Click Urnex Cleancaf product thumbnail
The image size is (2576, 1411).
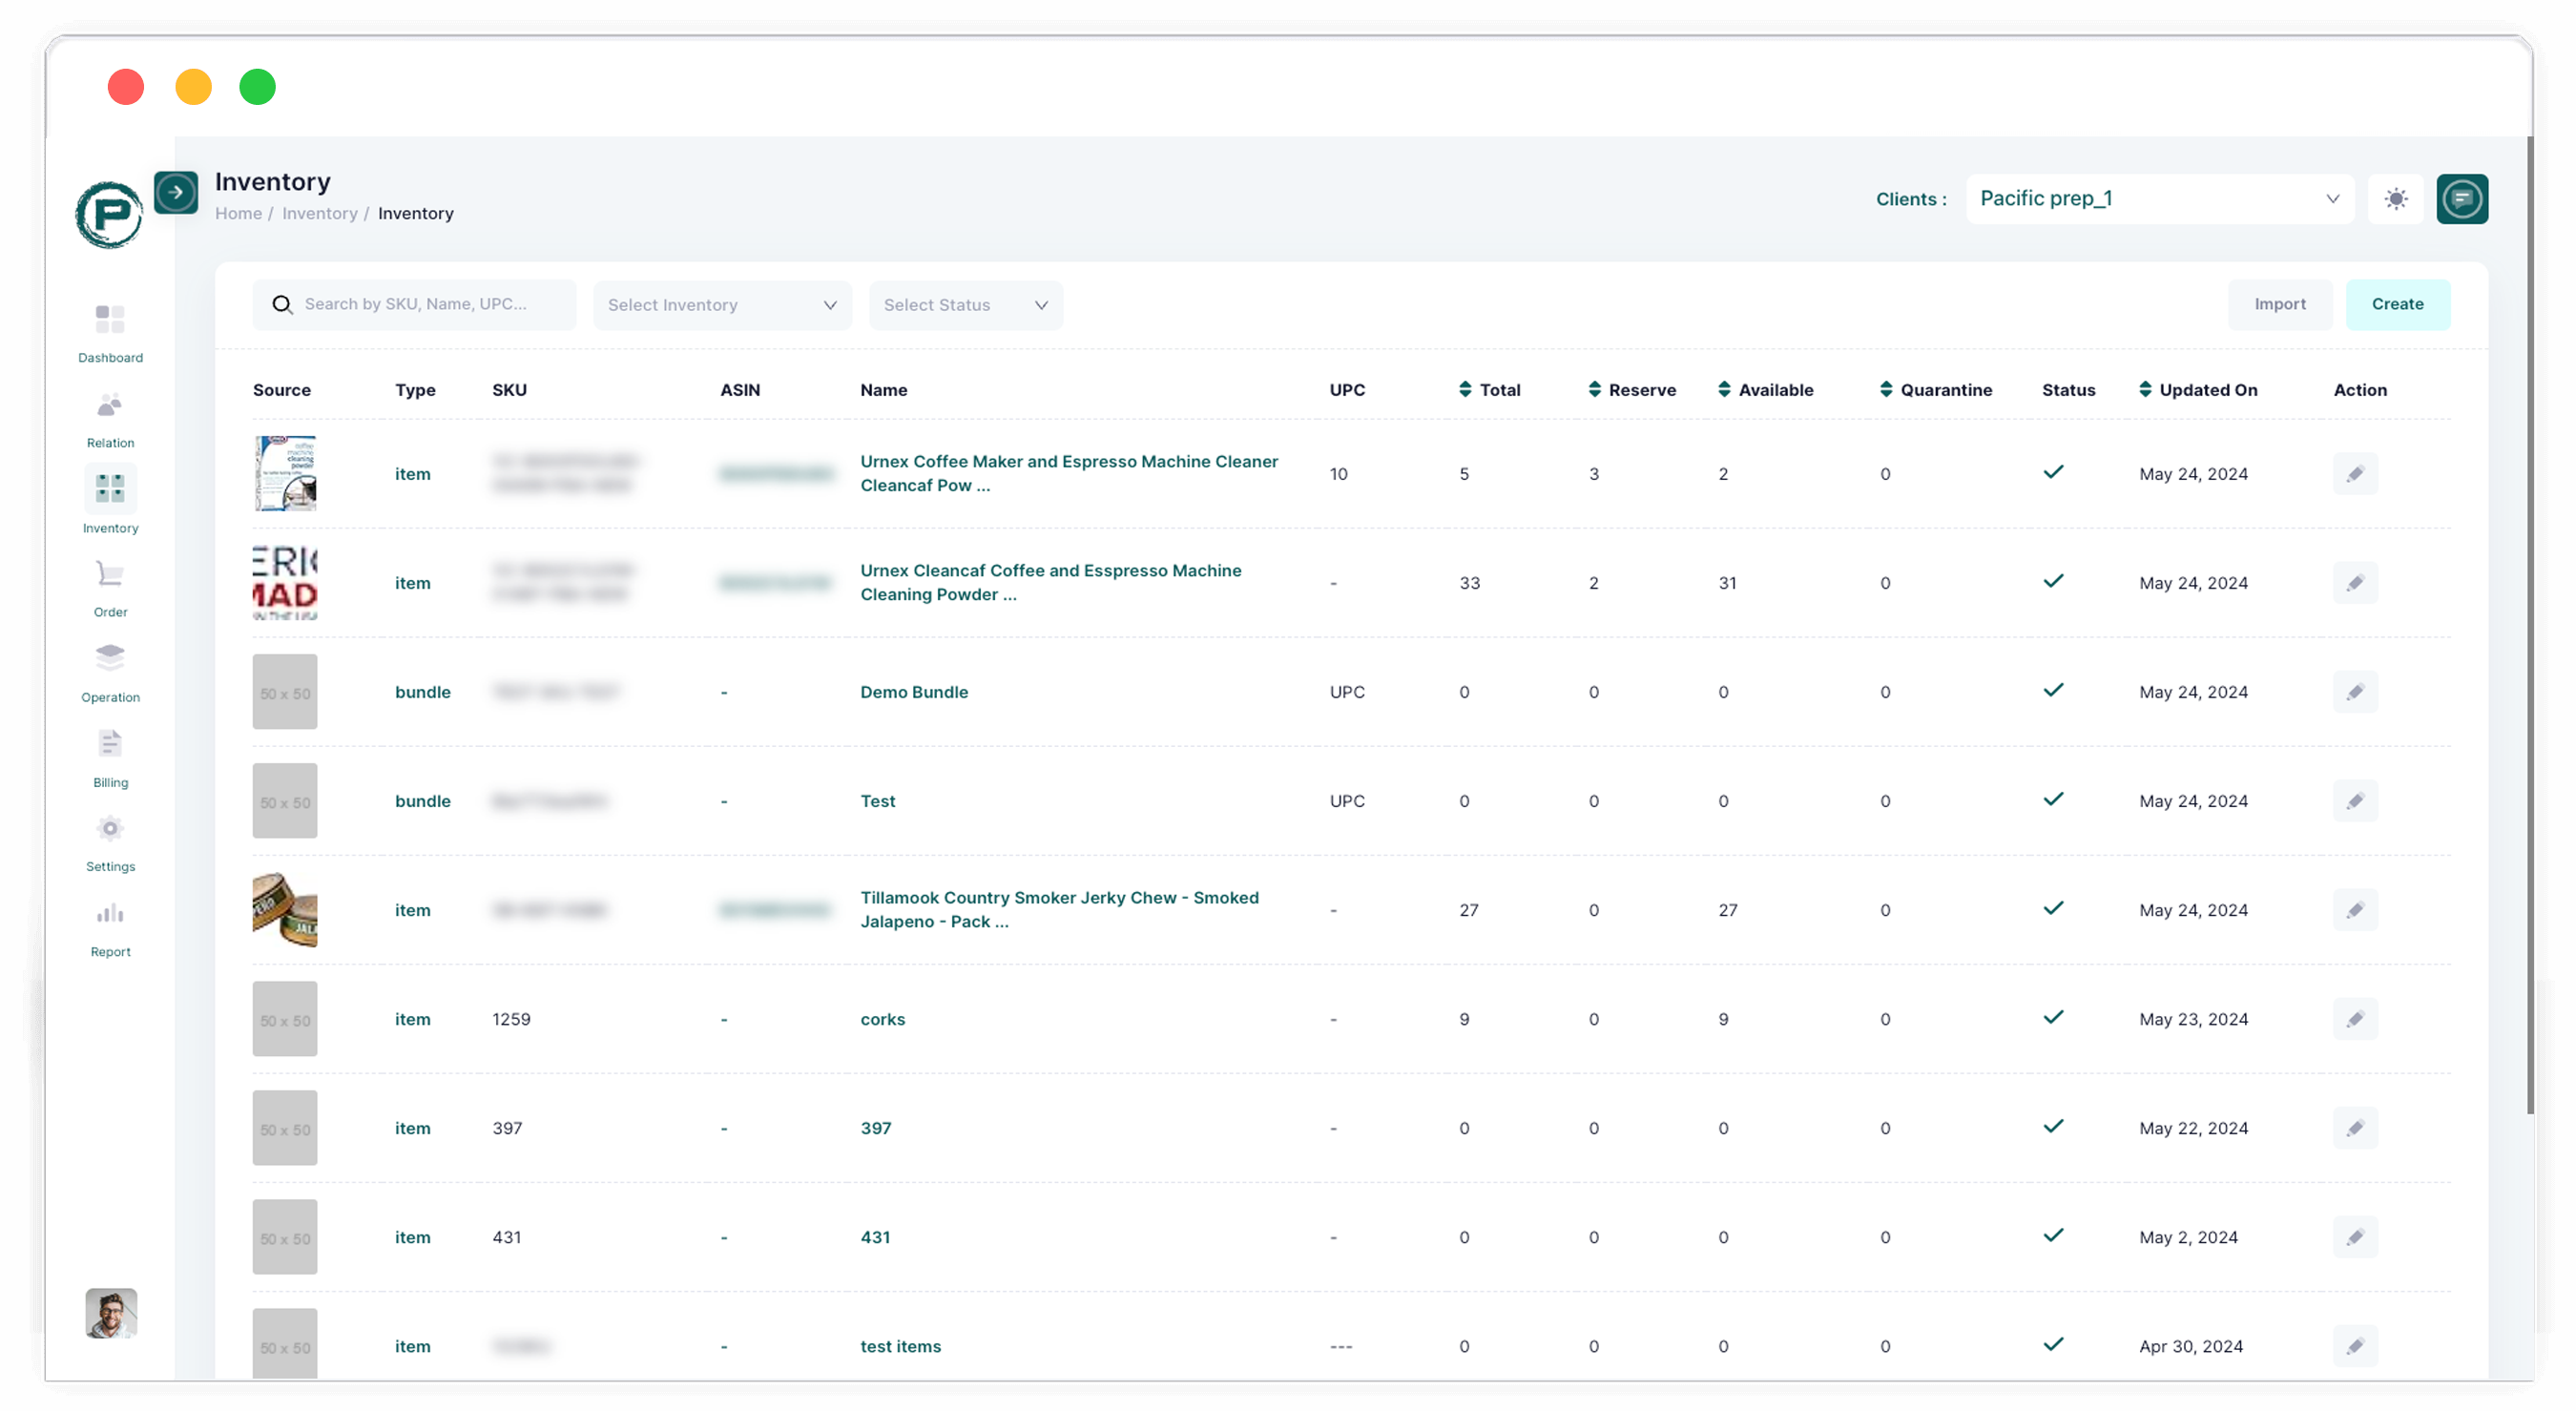point(285,582)
